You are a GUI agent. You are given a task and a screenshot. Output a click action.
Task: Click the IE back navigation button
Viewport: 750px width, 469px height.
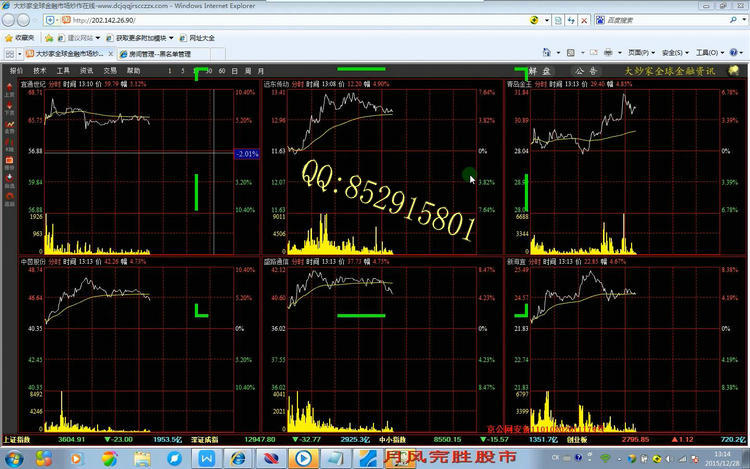point(12,20)
